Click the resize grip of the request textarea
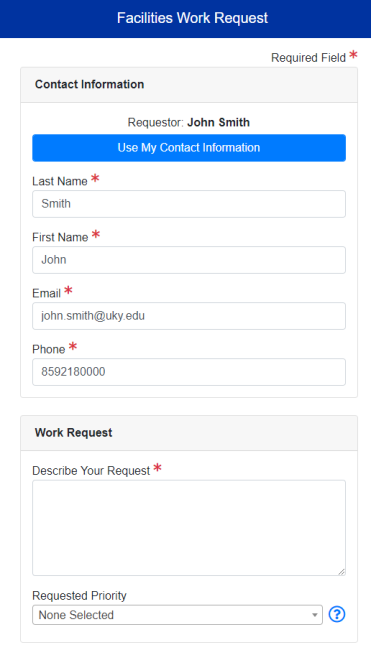 click(341, 571)
